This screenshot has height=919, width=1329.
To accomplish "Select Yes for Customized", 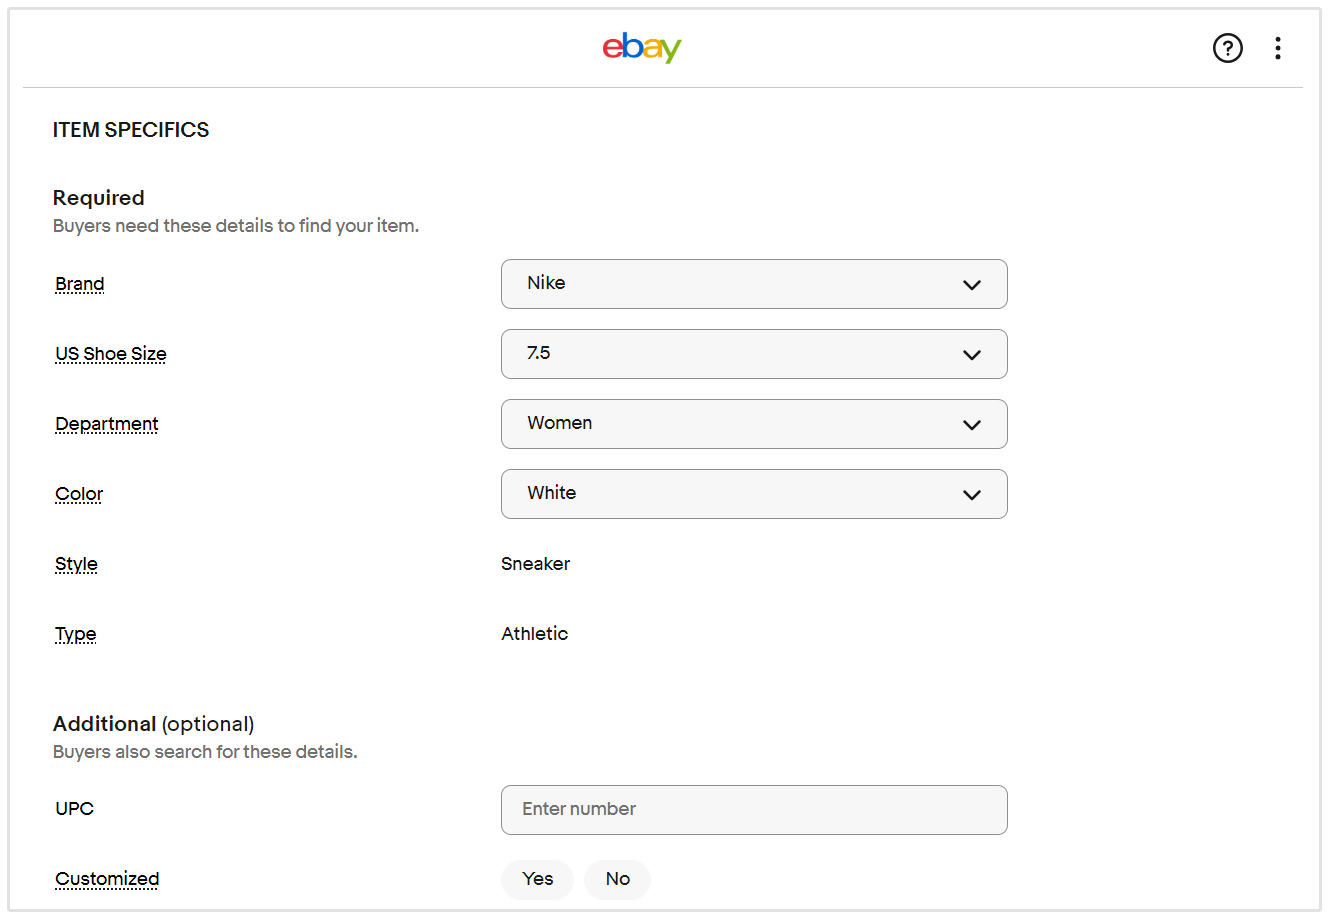I will tap(537, 879).
